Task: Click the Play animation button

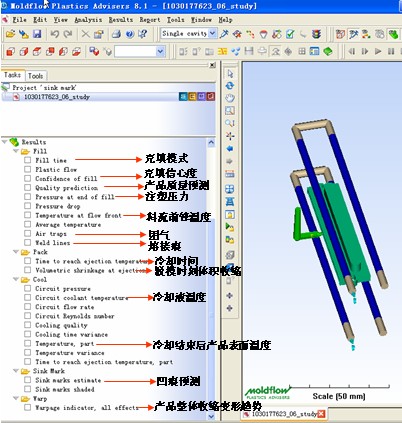Action: [x=378, y=51]
